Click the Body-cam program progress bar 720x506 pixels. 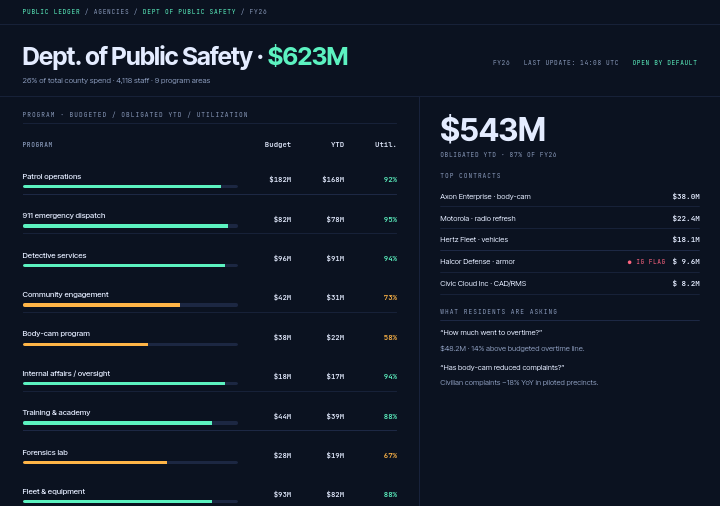[130, 344]
